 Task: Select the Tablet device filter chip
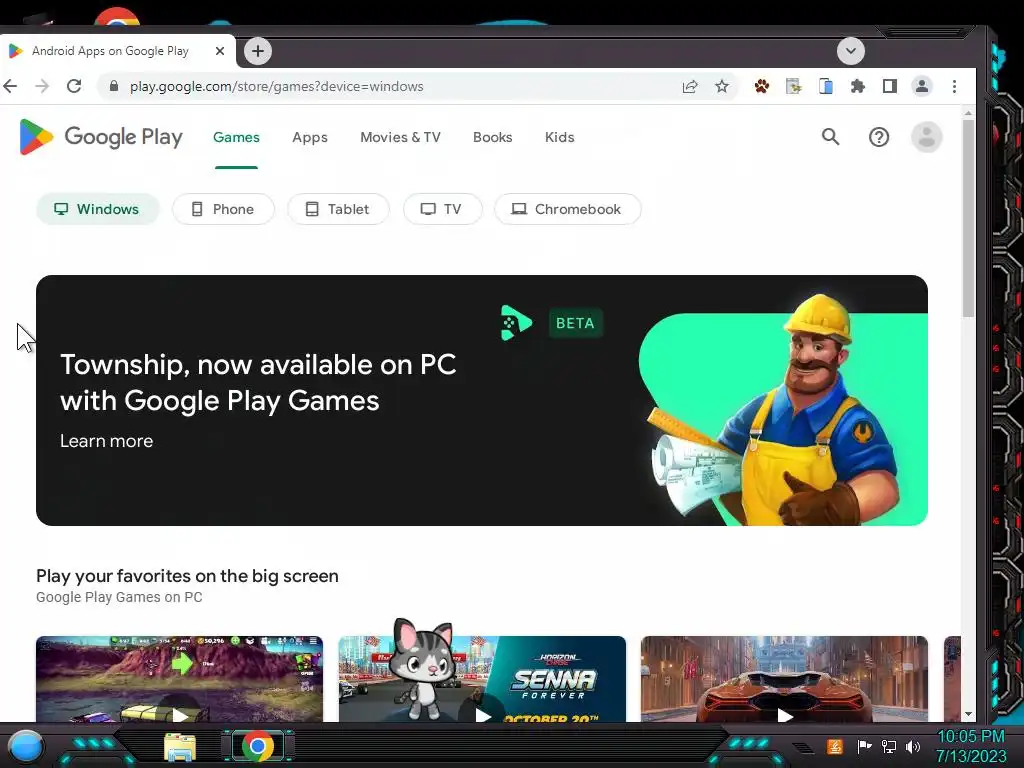pos(338,209)
